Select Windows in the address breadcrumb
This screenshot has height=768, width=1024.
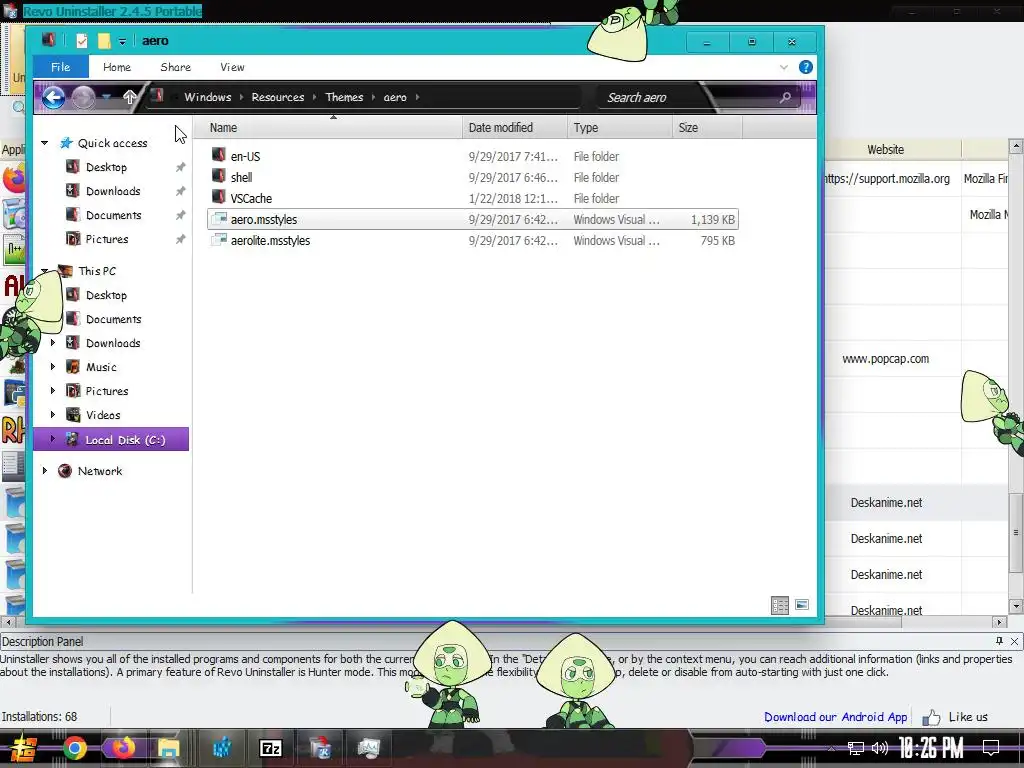coord(208,97)
